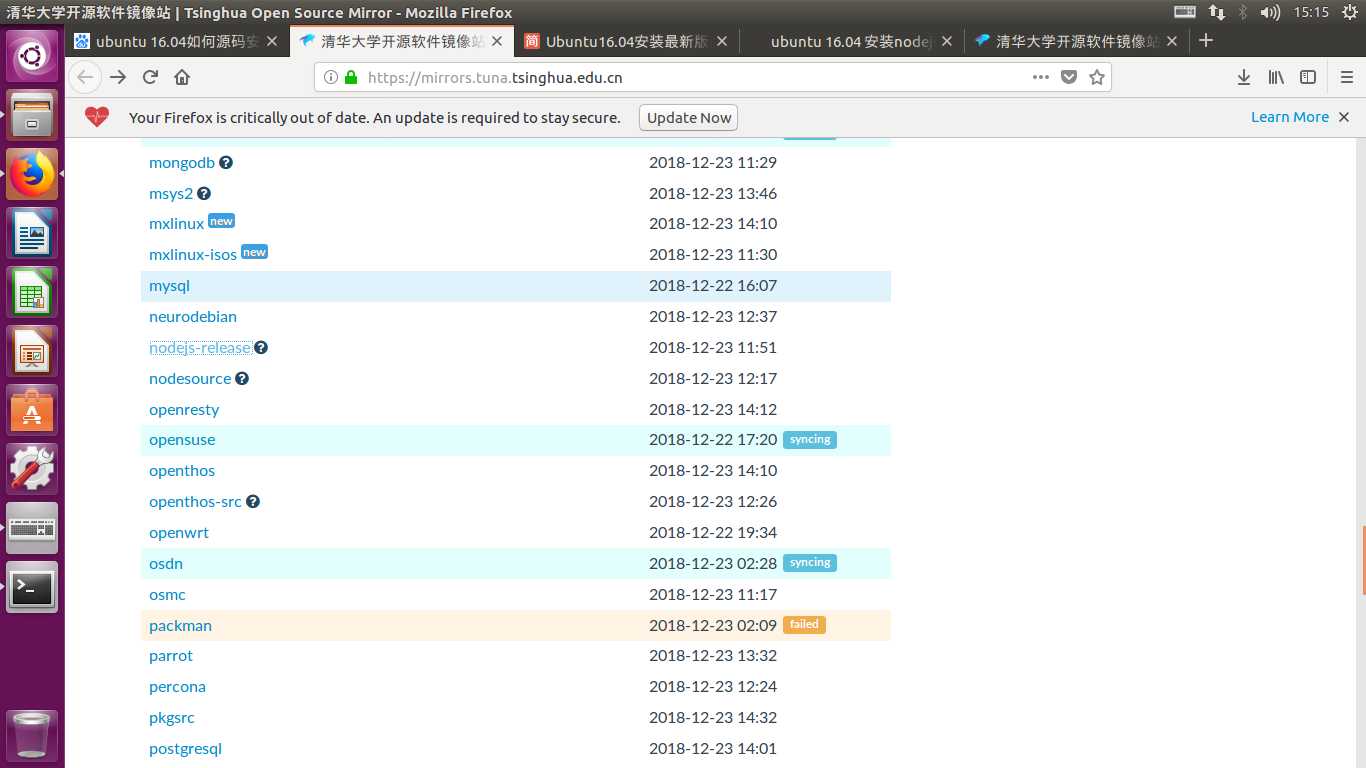The width and height of the screenshot is (1366, 768).
Task: Open LibreOffice Writer from dock
Action: [32, 233]
